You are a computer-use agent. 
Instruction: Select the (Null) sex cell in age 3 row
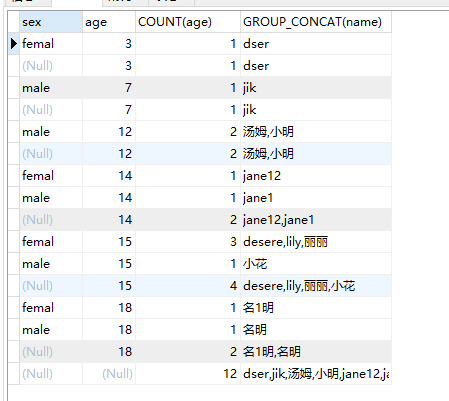(51, 66)
